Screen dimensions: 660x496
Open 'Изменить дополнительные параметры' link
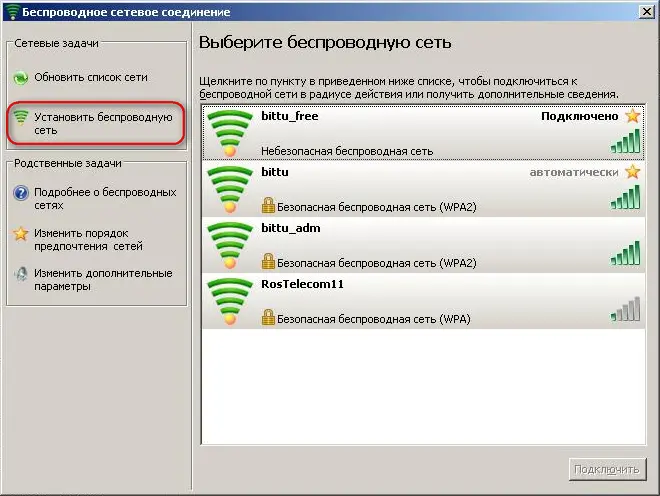click(x=103, y=280)
